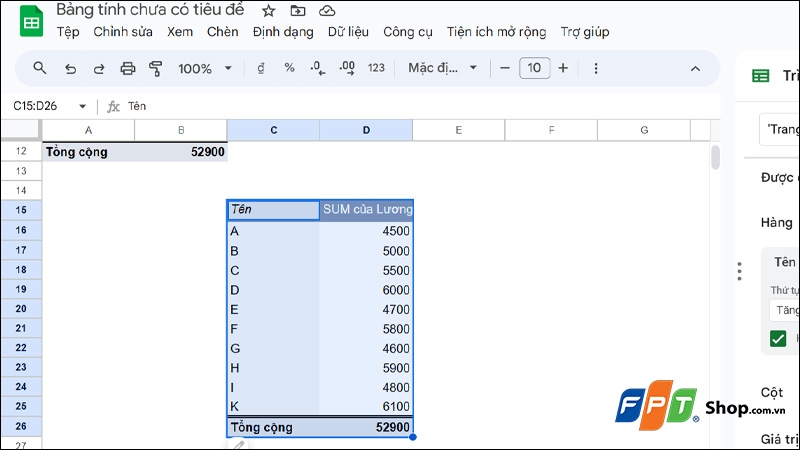Open the zoom 100% dropdown
This screenshot has height=450, width=800.
(x=205, y=68)
